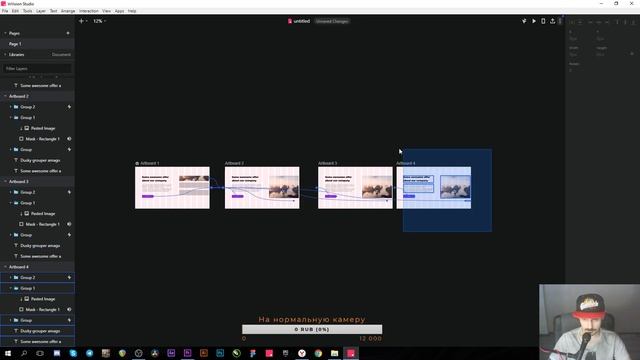Open the Arrange menu

click(x=68, y=11)
